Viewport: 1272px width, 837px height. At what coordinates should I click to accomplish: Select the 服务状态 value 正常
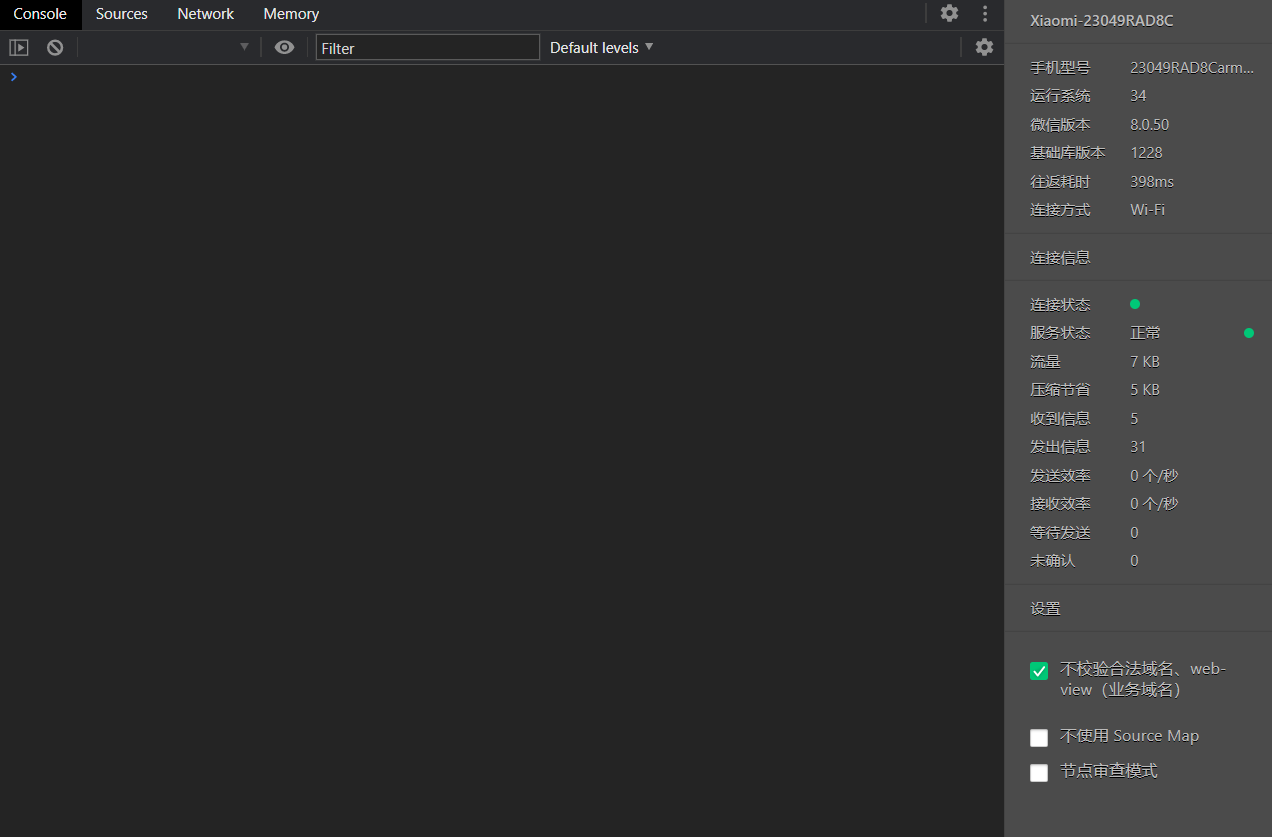click(x=1146, y=332)
